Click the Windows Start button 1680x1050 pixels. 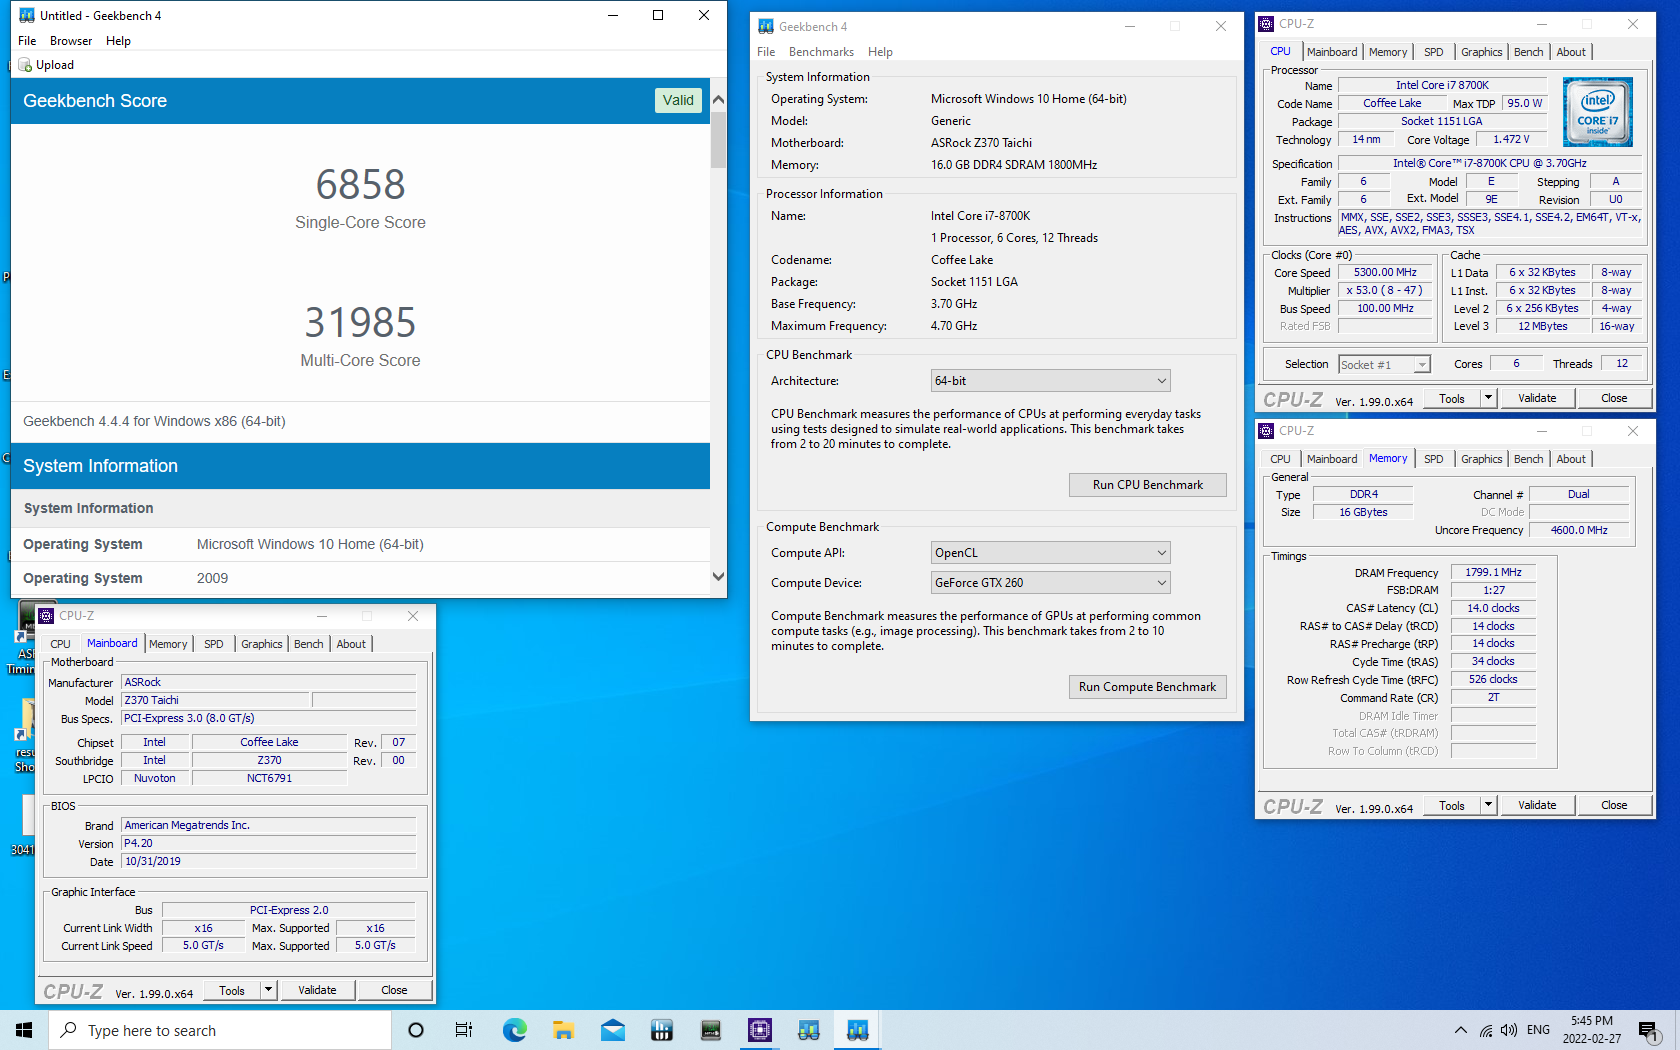coord(24,1030)
